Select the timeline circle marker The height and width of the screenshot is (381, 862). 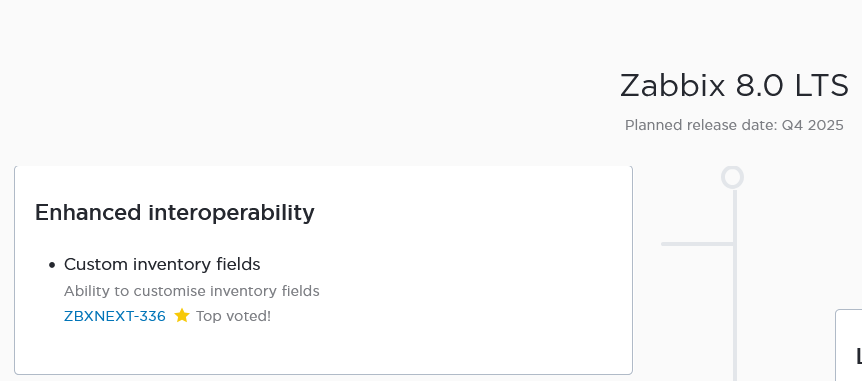point(732,178)
